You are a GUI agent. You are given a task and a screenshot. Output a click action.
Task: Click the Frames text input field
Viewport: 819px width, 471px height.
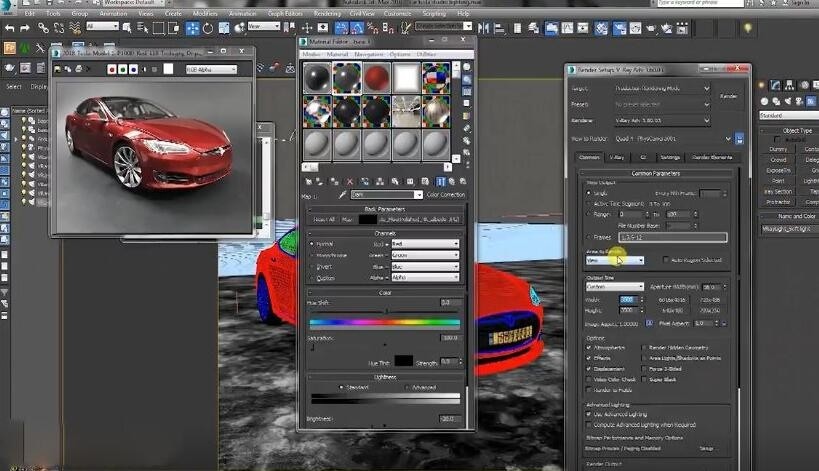pyautogui.click(x=673, y=237)
